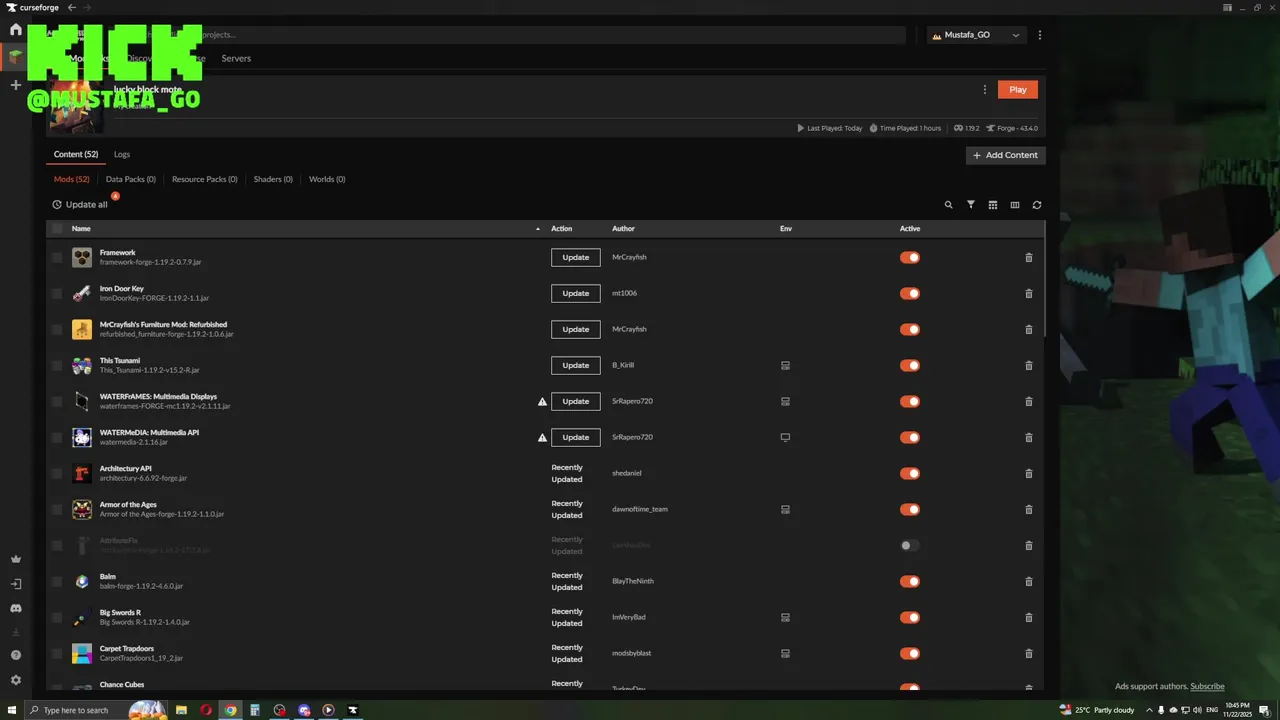Refresh the mods list
Screen dimensions: 1280x720
1037,205
